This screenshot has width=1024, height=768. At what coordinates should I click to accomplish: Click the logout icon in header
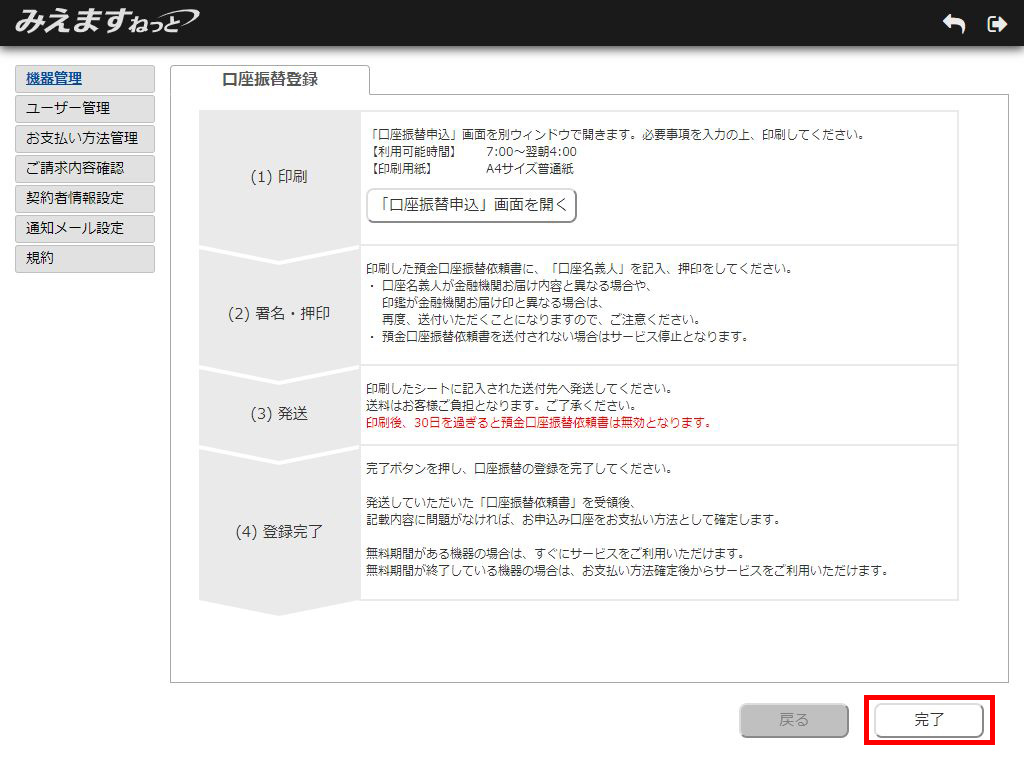pyautogui.click(x=996, y=24)
